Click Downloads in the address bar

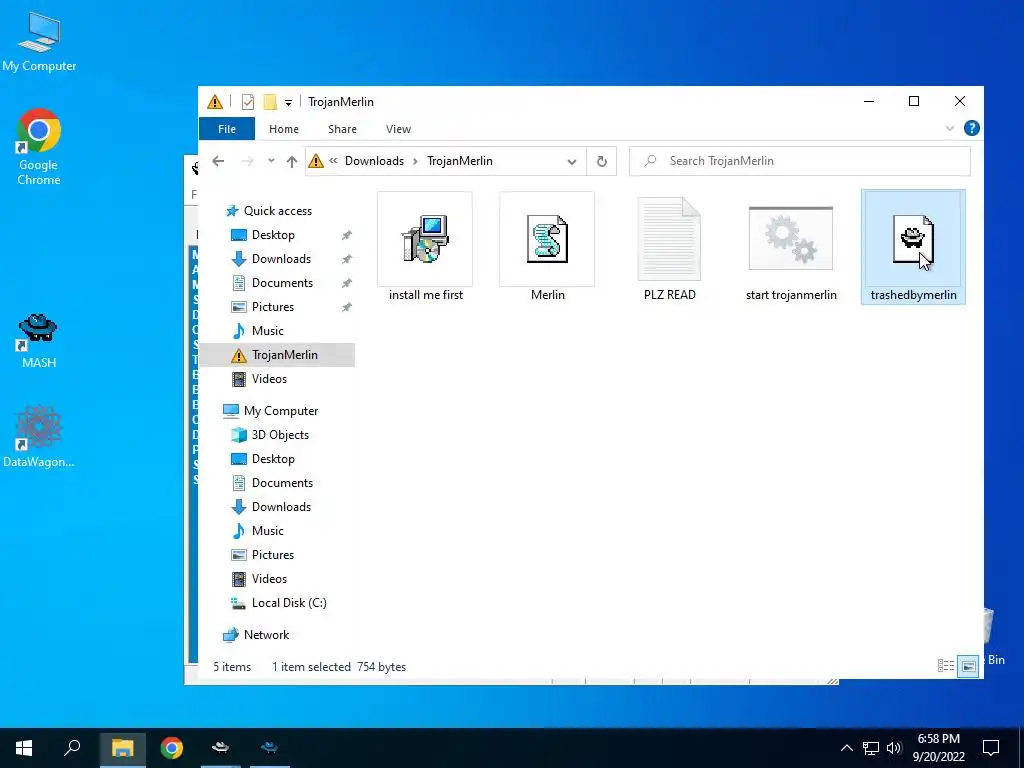click(374, 161)
